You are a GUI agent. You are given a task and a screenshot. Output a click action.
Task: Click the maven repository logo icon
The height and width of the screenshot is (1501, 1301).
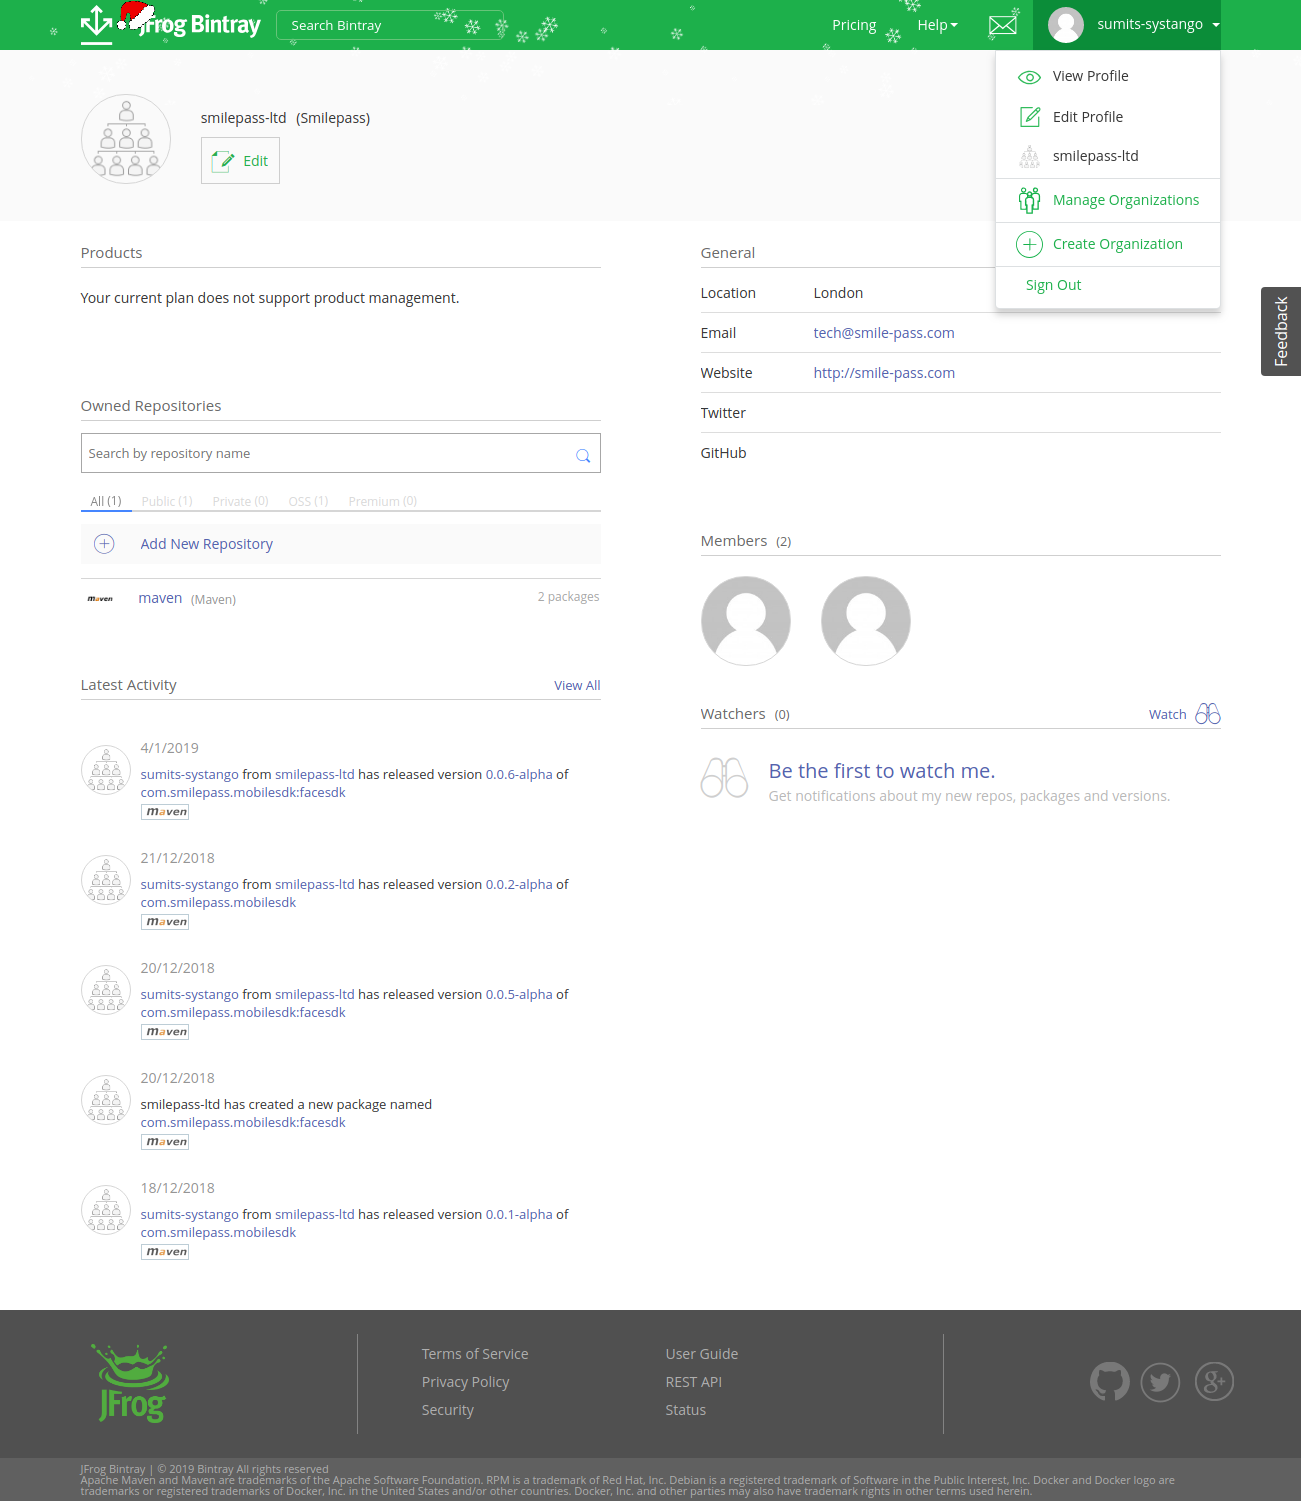click(x=100, y=599)
